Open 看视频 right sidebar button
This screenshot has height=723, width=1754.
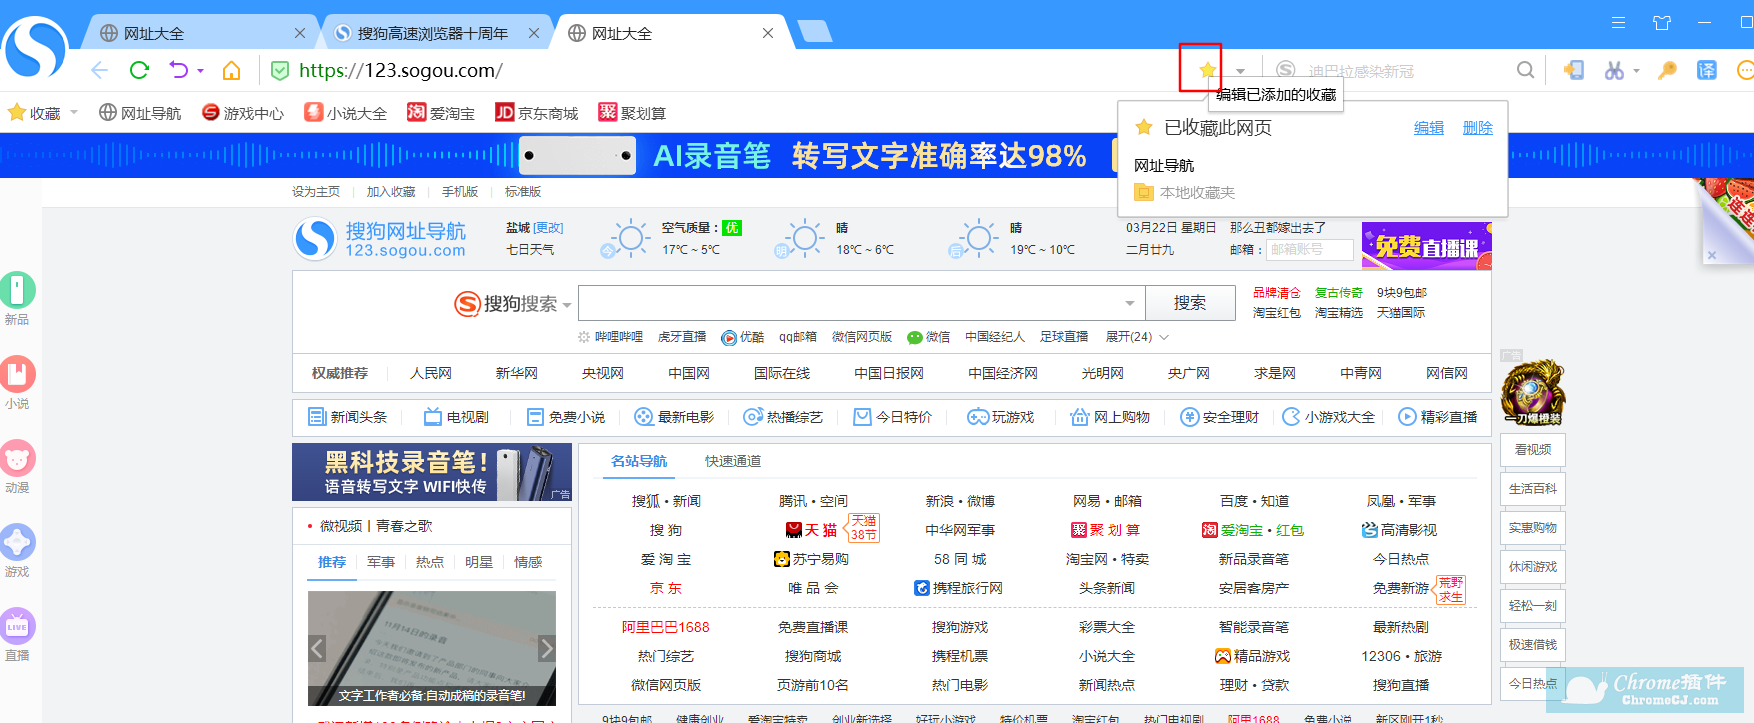(1533, 450)
